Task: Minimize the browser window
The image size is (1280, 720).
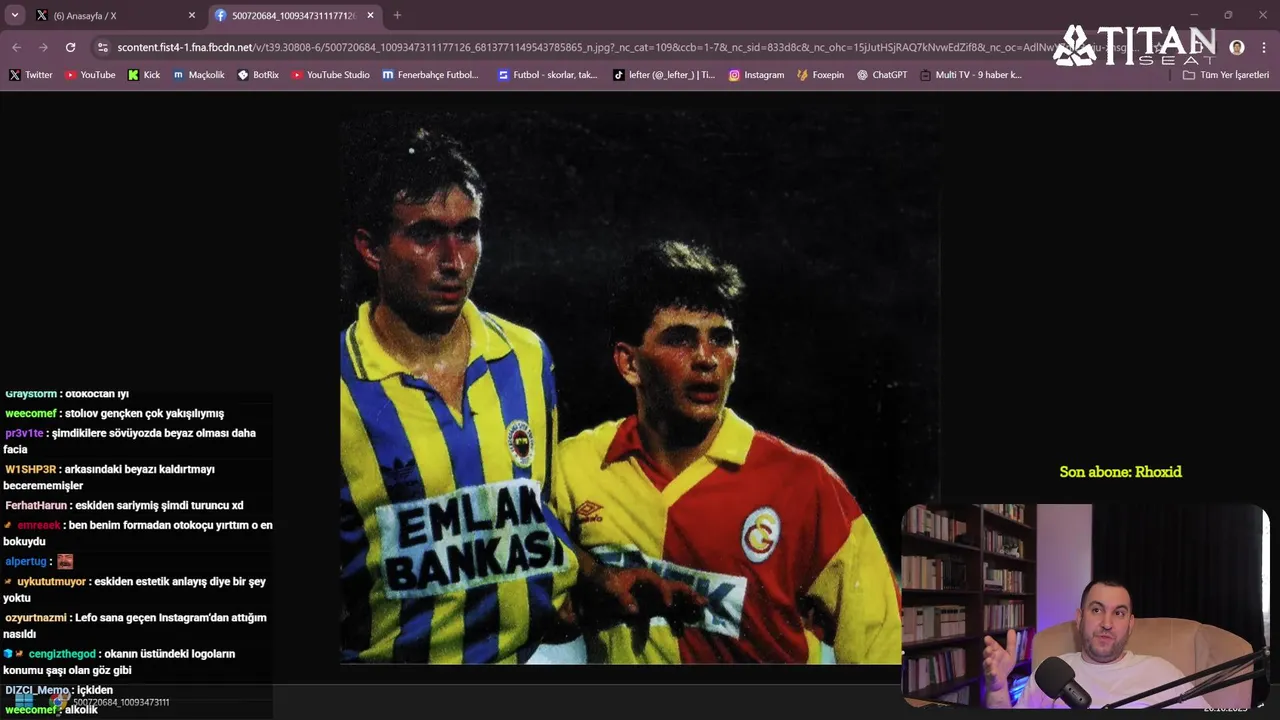Action: tap(1193, 15)
